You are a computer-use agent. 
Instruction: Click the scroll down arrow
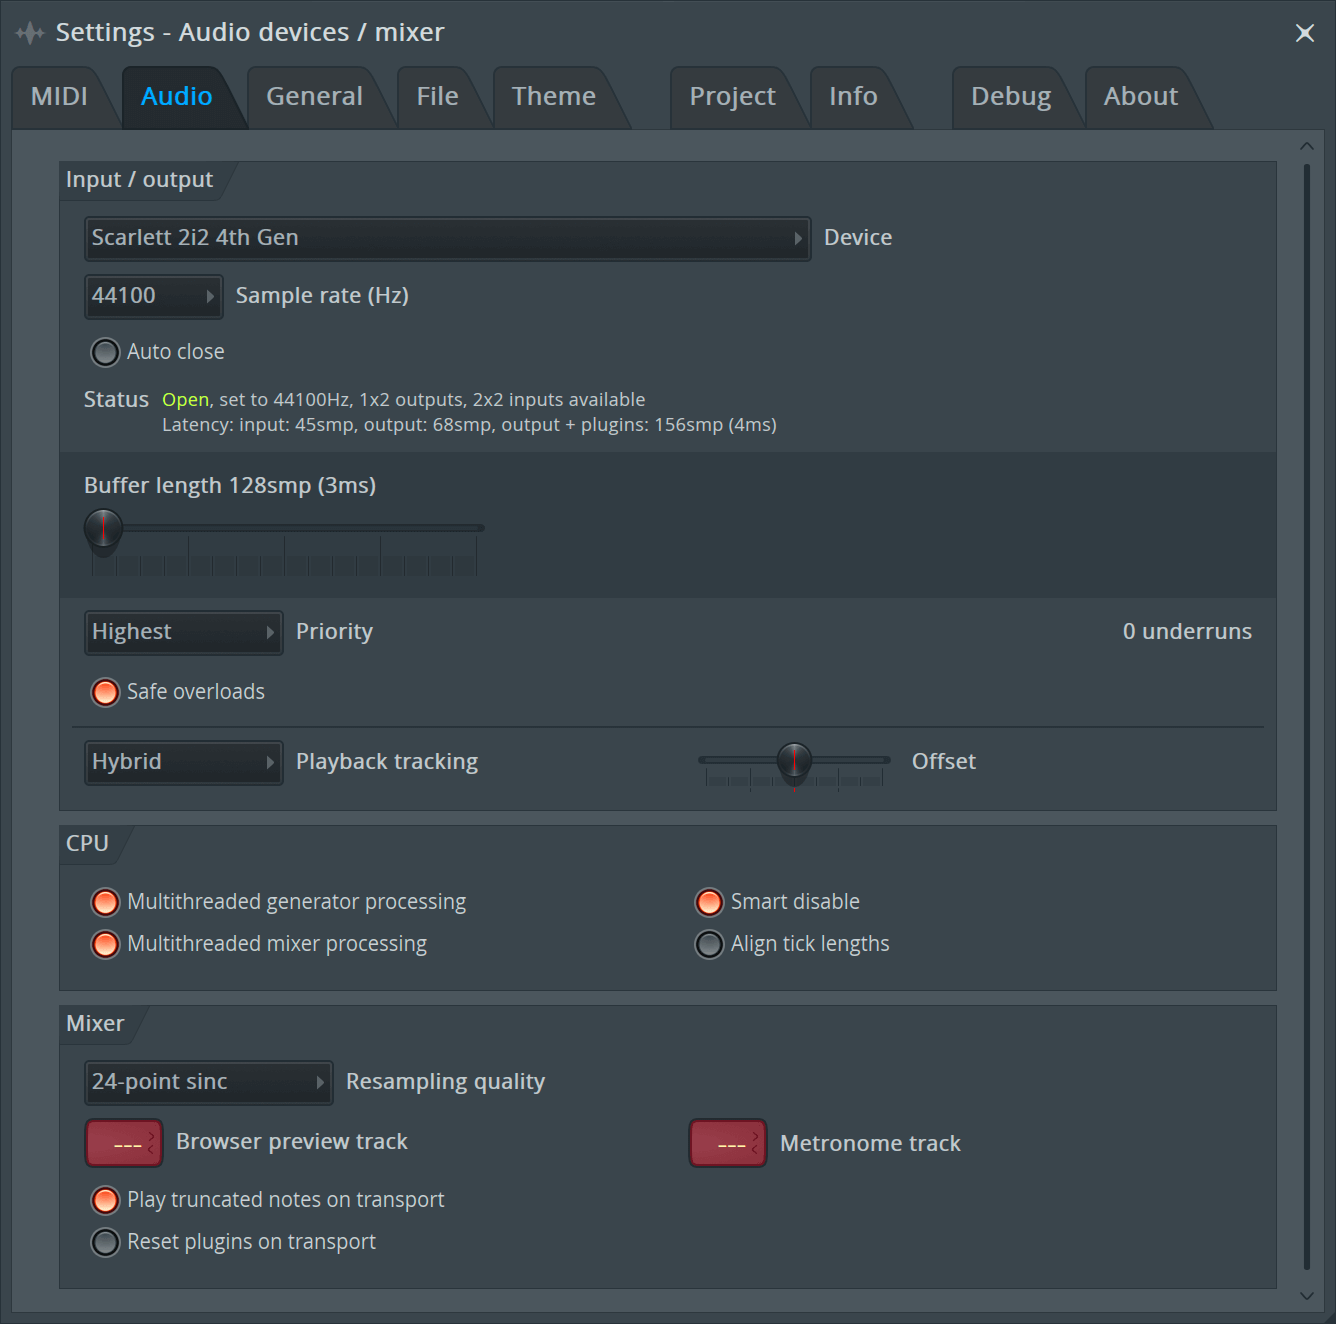click(x=1306, y=1295)
